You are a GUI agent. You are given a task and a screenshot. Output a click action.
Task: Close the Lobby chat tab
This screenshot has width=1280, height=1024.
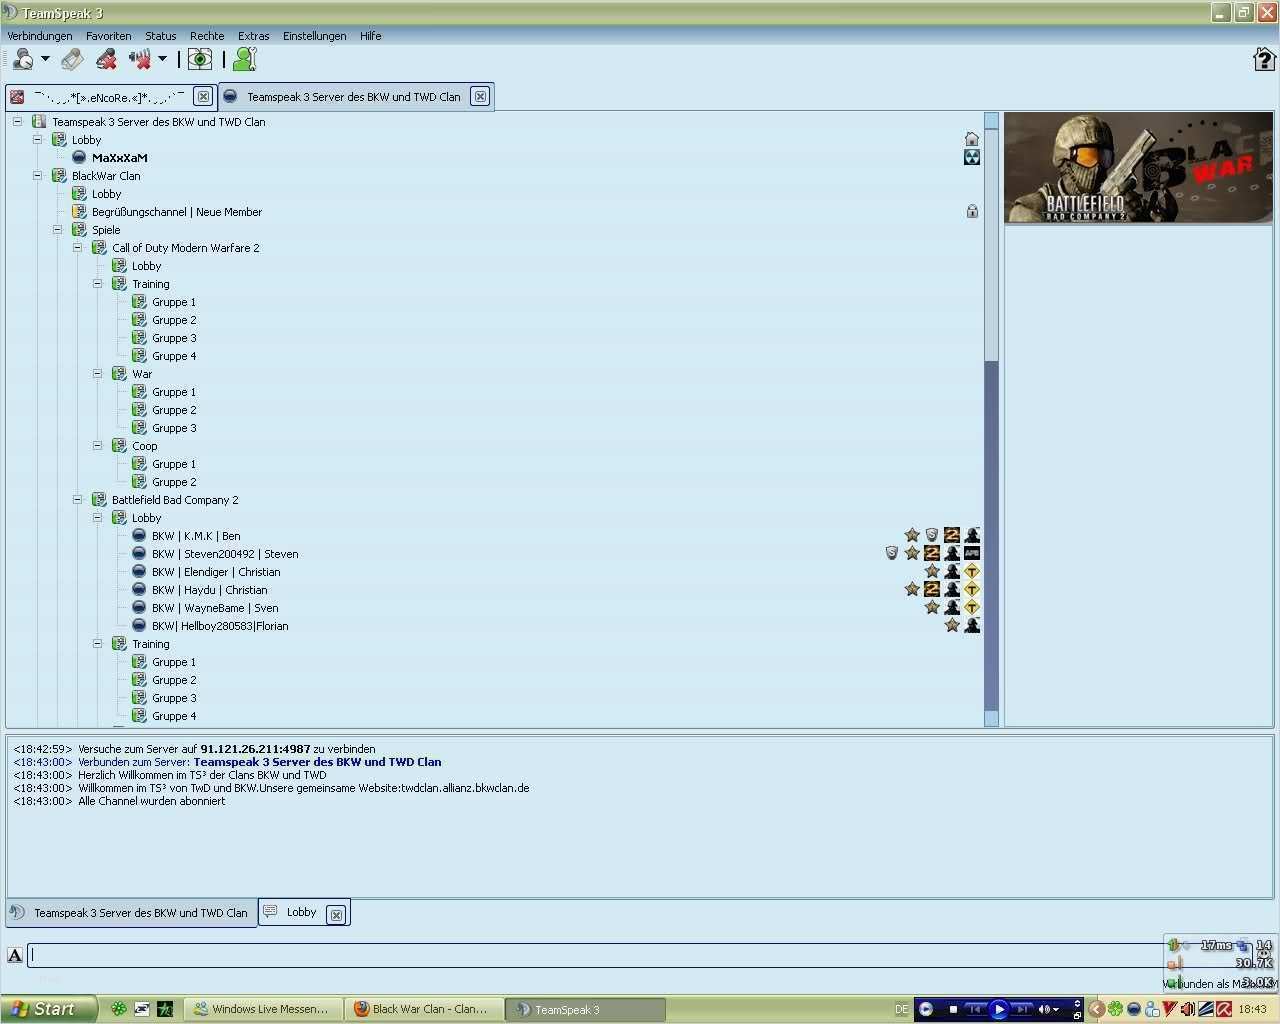337,914
